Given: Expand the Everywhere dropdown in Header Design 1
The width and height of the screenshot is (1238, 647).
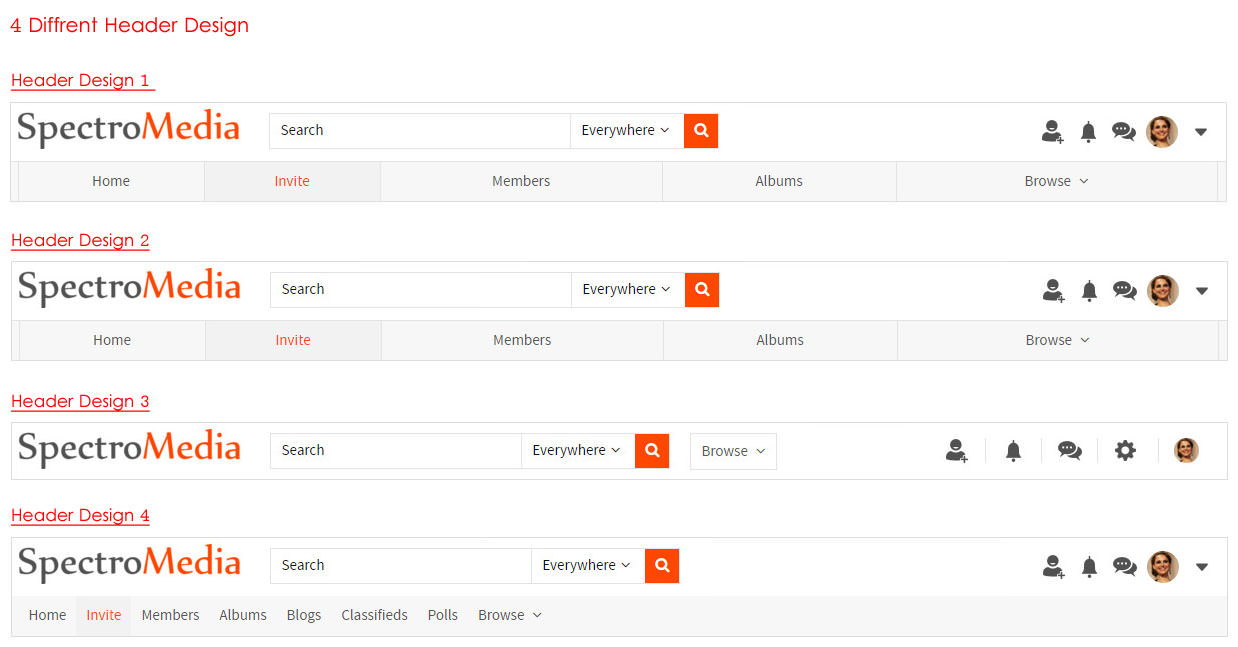Looking at the screenshot, I should click(626, 130).
